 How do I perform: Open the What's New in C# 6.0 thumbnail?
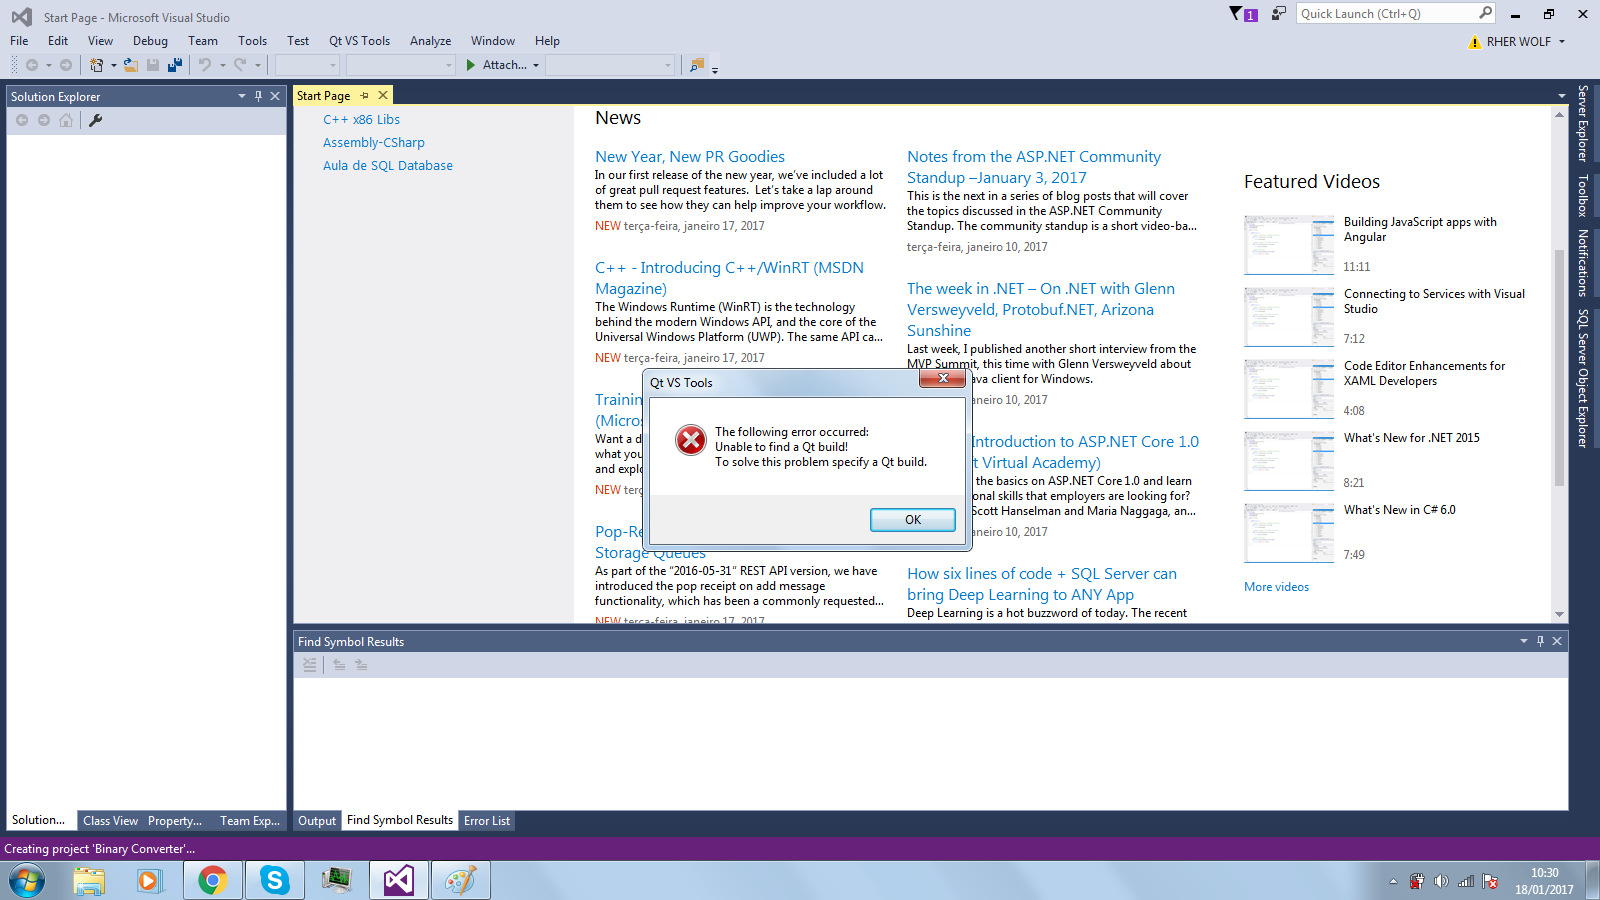tap(1289, 533)
